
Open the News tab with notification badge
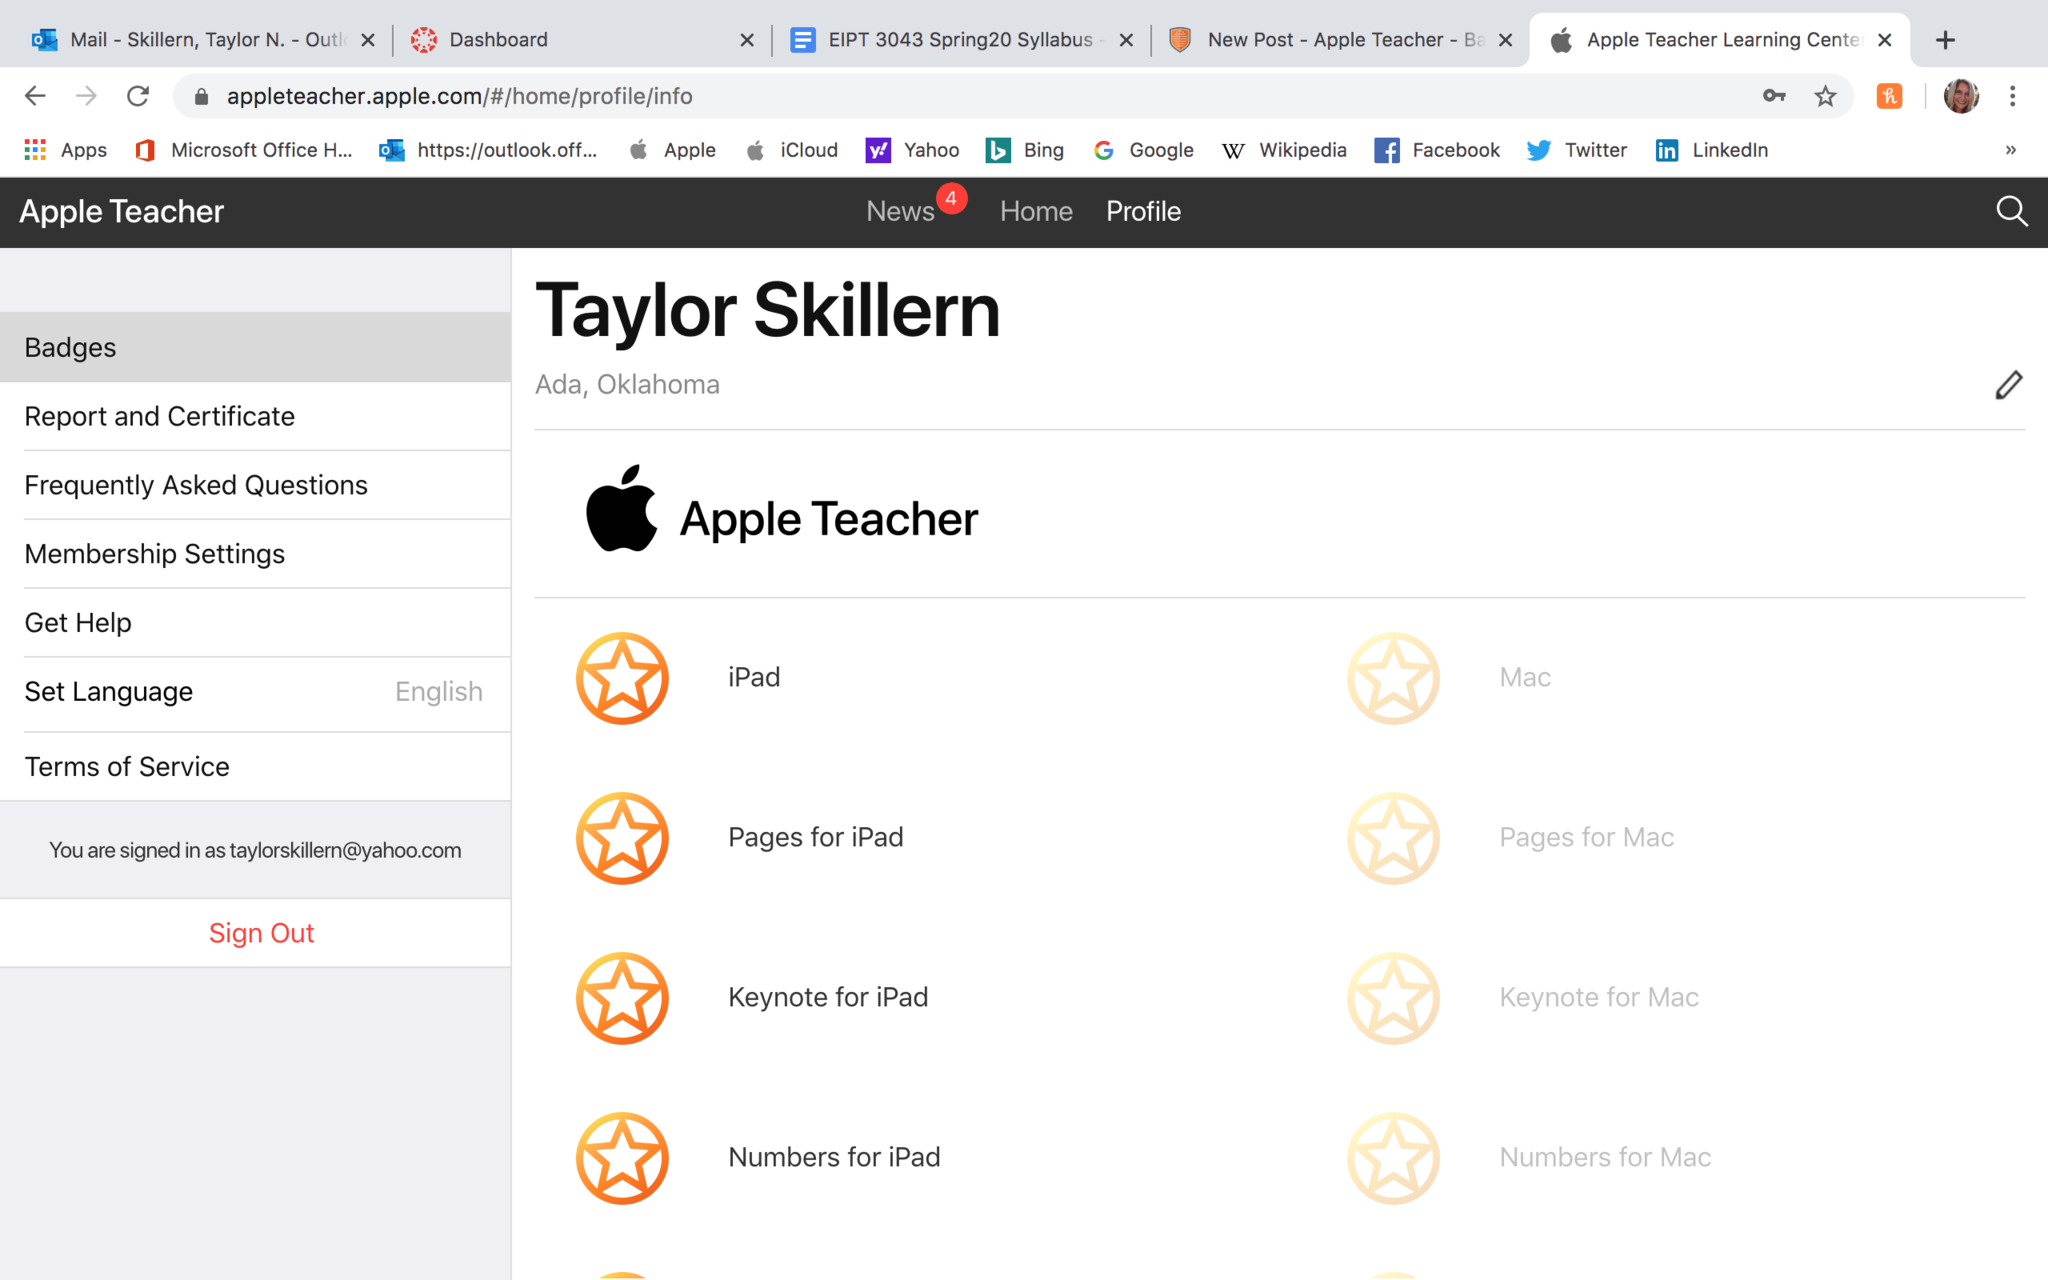(900, 212)
